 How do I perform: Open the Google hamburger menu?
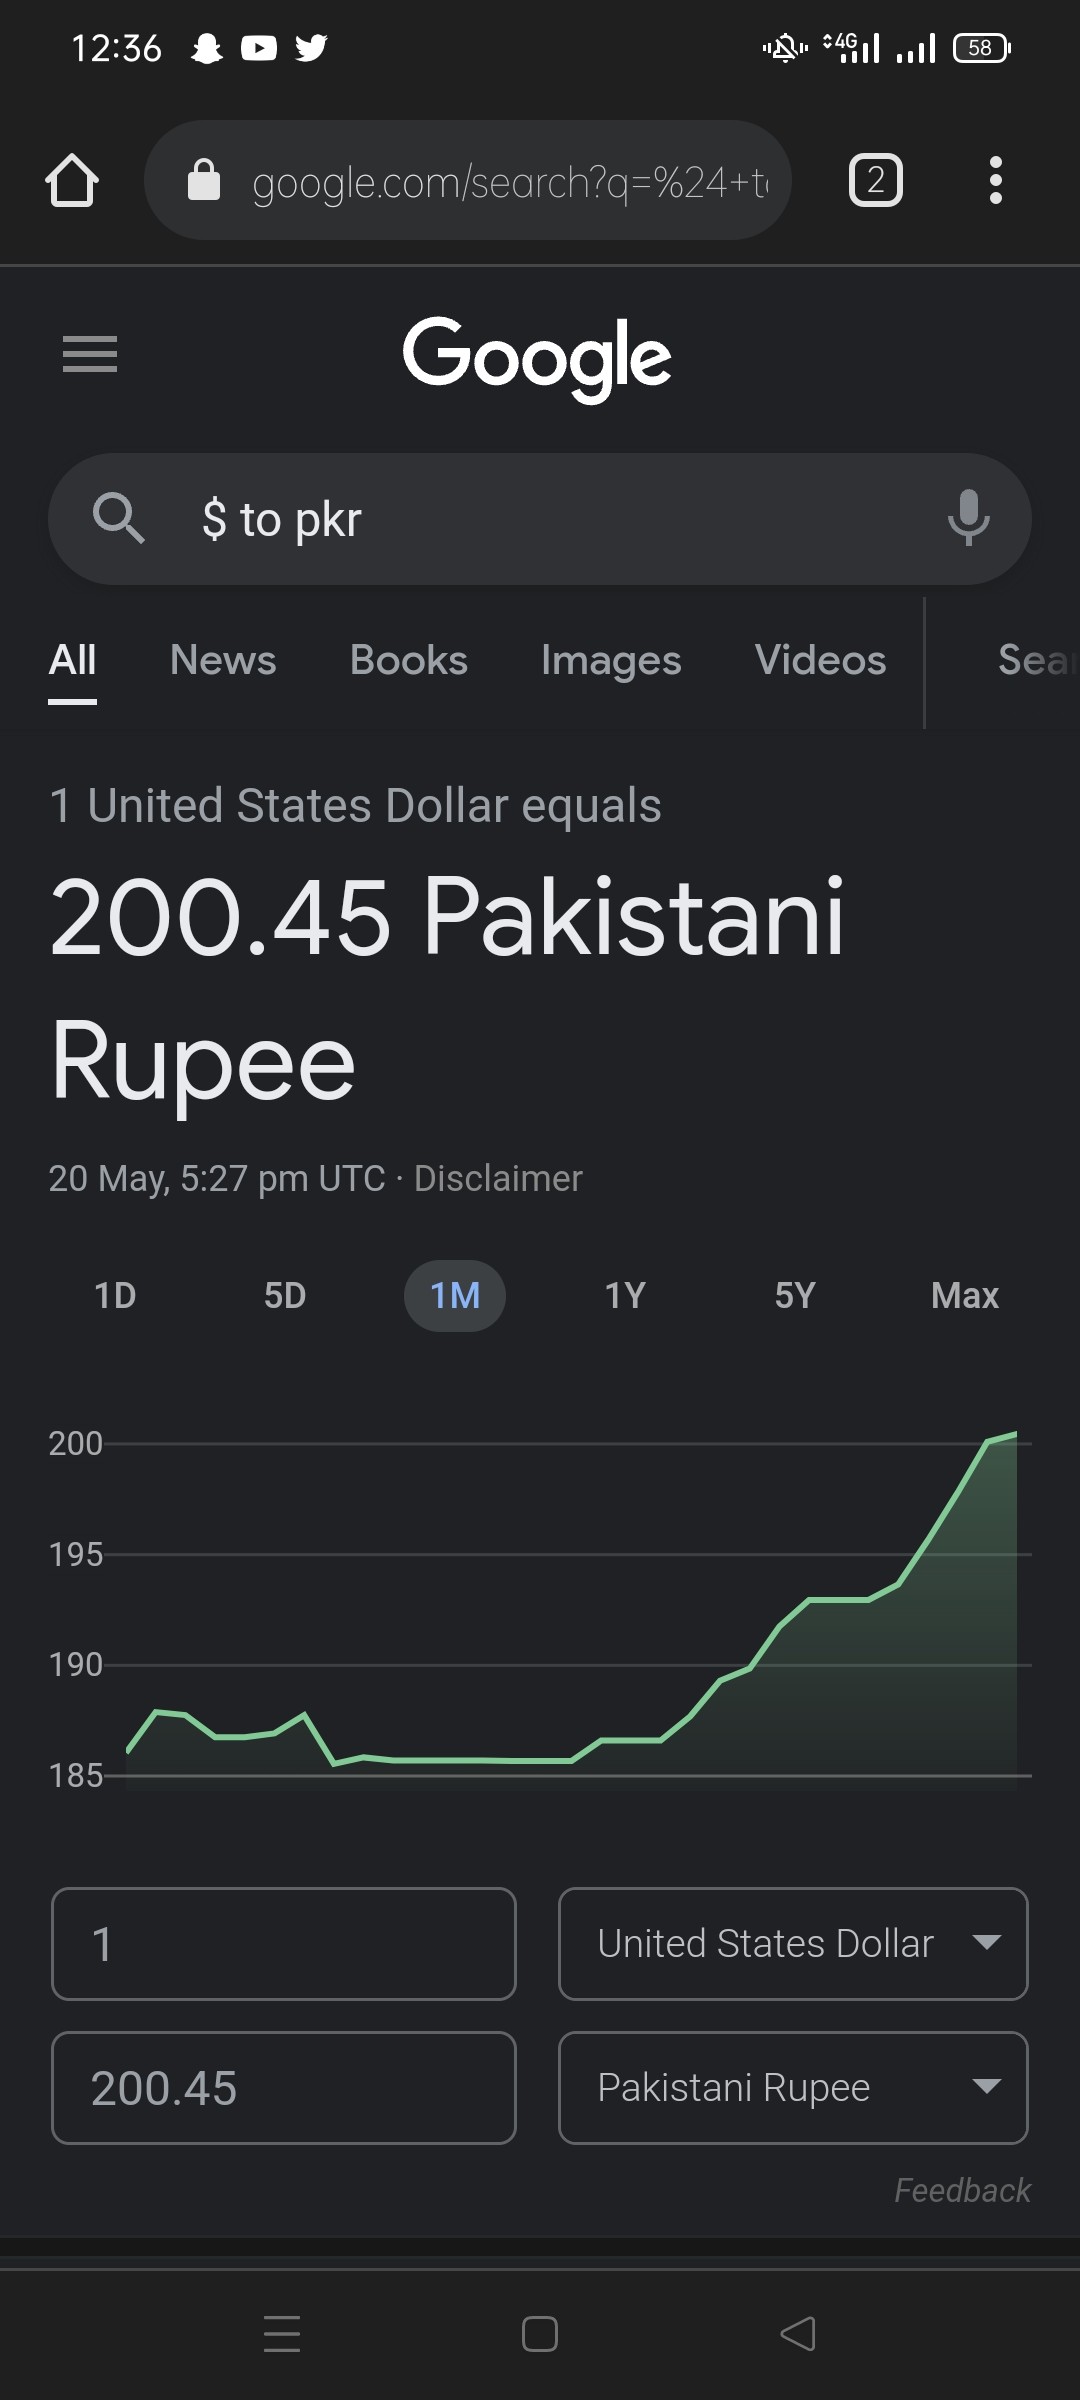coord(90,354)
